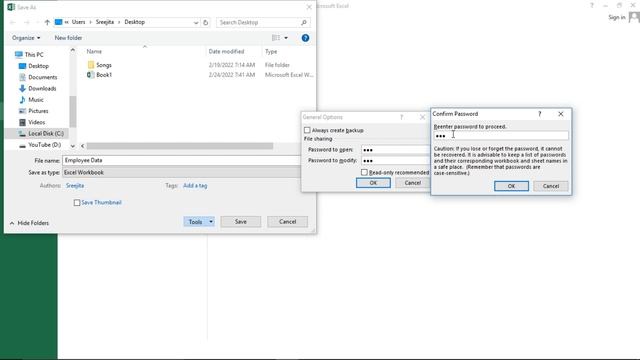Click Save in Save As dialog
The height and width of the screenshot is (360, 640).
click(241, 222)
